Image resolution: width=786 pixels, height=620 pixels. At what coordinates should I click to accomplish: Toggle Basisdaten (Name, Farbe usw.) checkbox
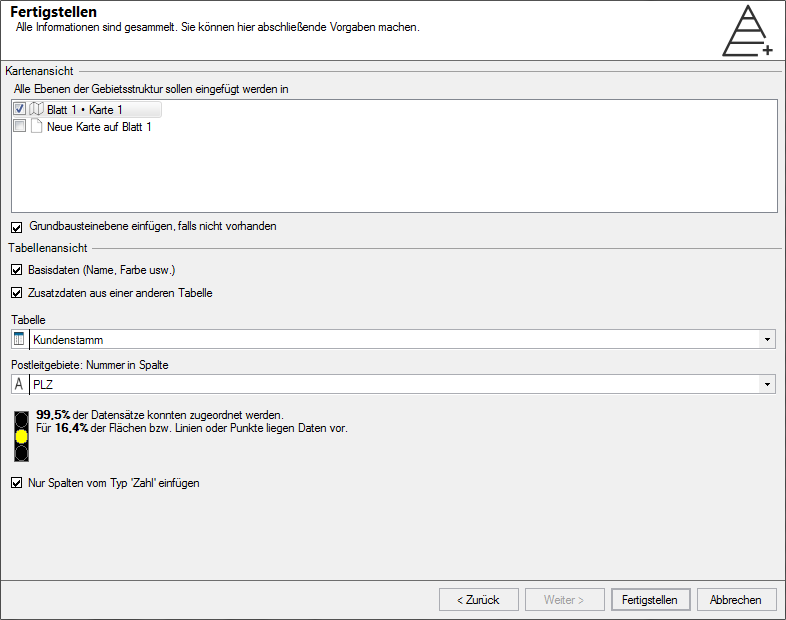coord(17,270)
